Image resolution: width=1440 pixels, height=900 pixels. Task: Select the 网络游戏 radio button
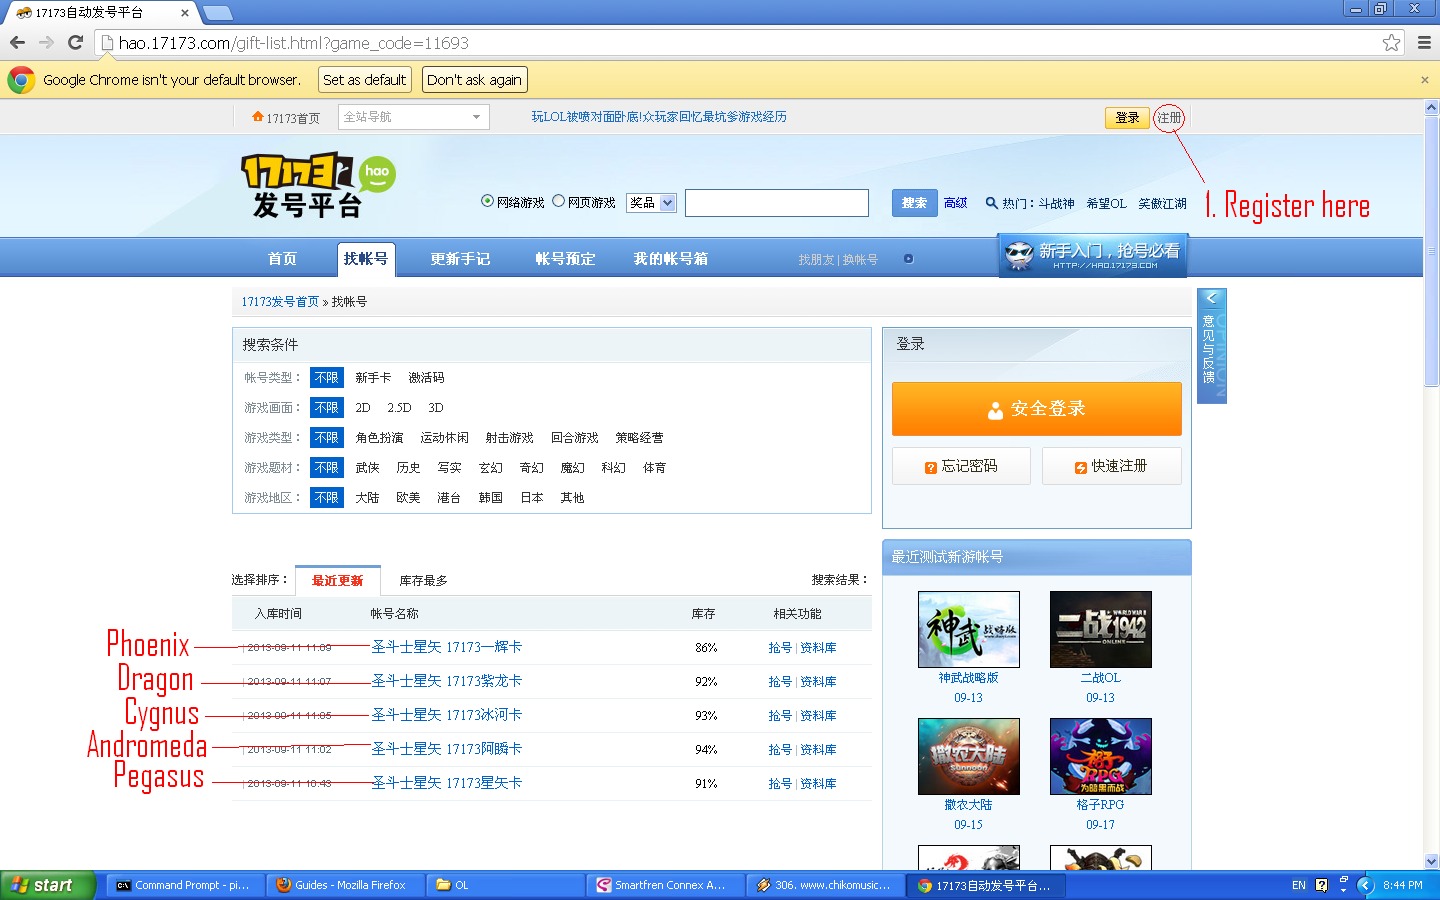click(487, 201)
